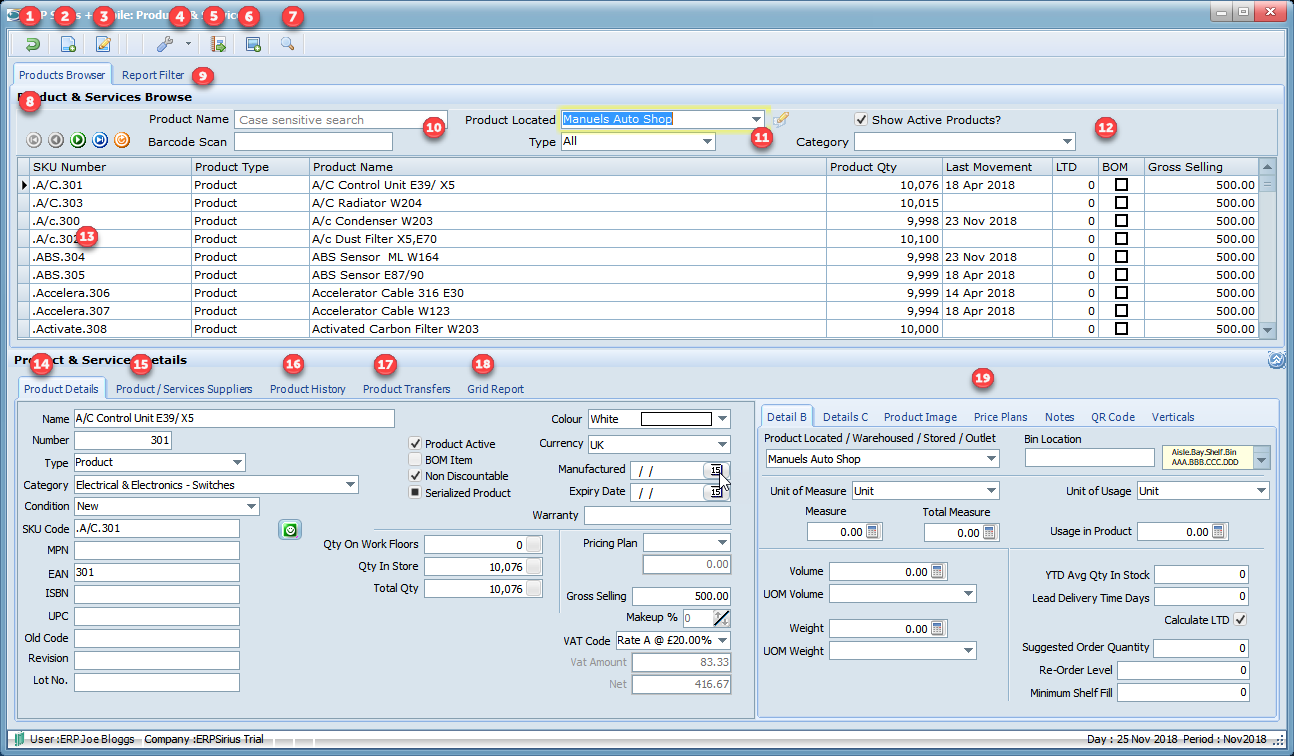Click the Makeup % calculator toggle icon
This screenshot has height=756, width=1294.
point(722,618)
